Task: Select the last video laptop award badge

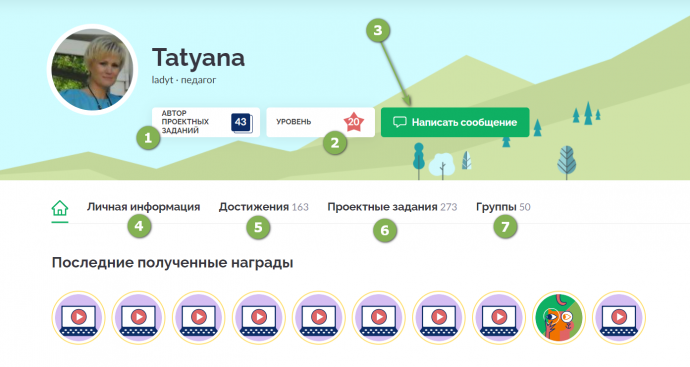Action: [619, 317]
